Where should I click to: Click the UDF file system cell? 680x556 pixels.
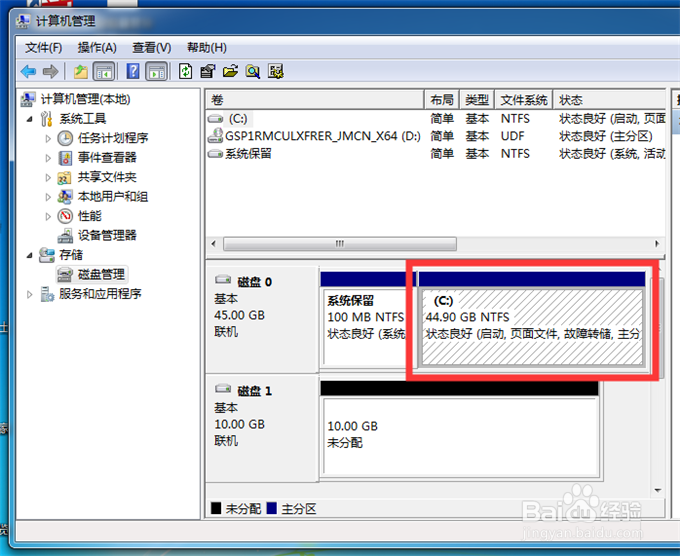point(513,136)
